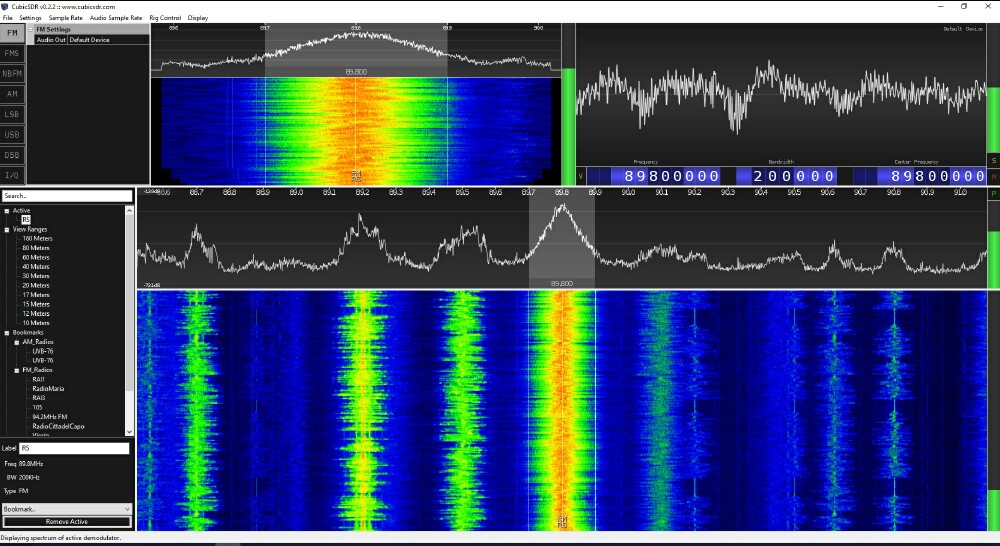
Task: Select 20 Meters view range
Action: (x=36, y=286)
